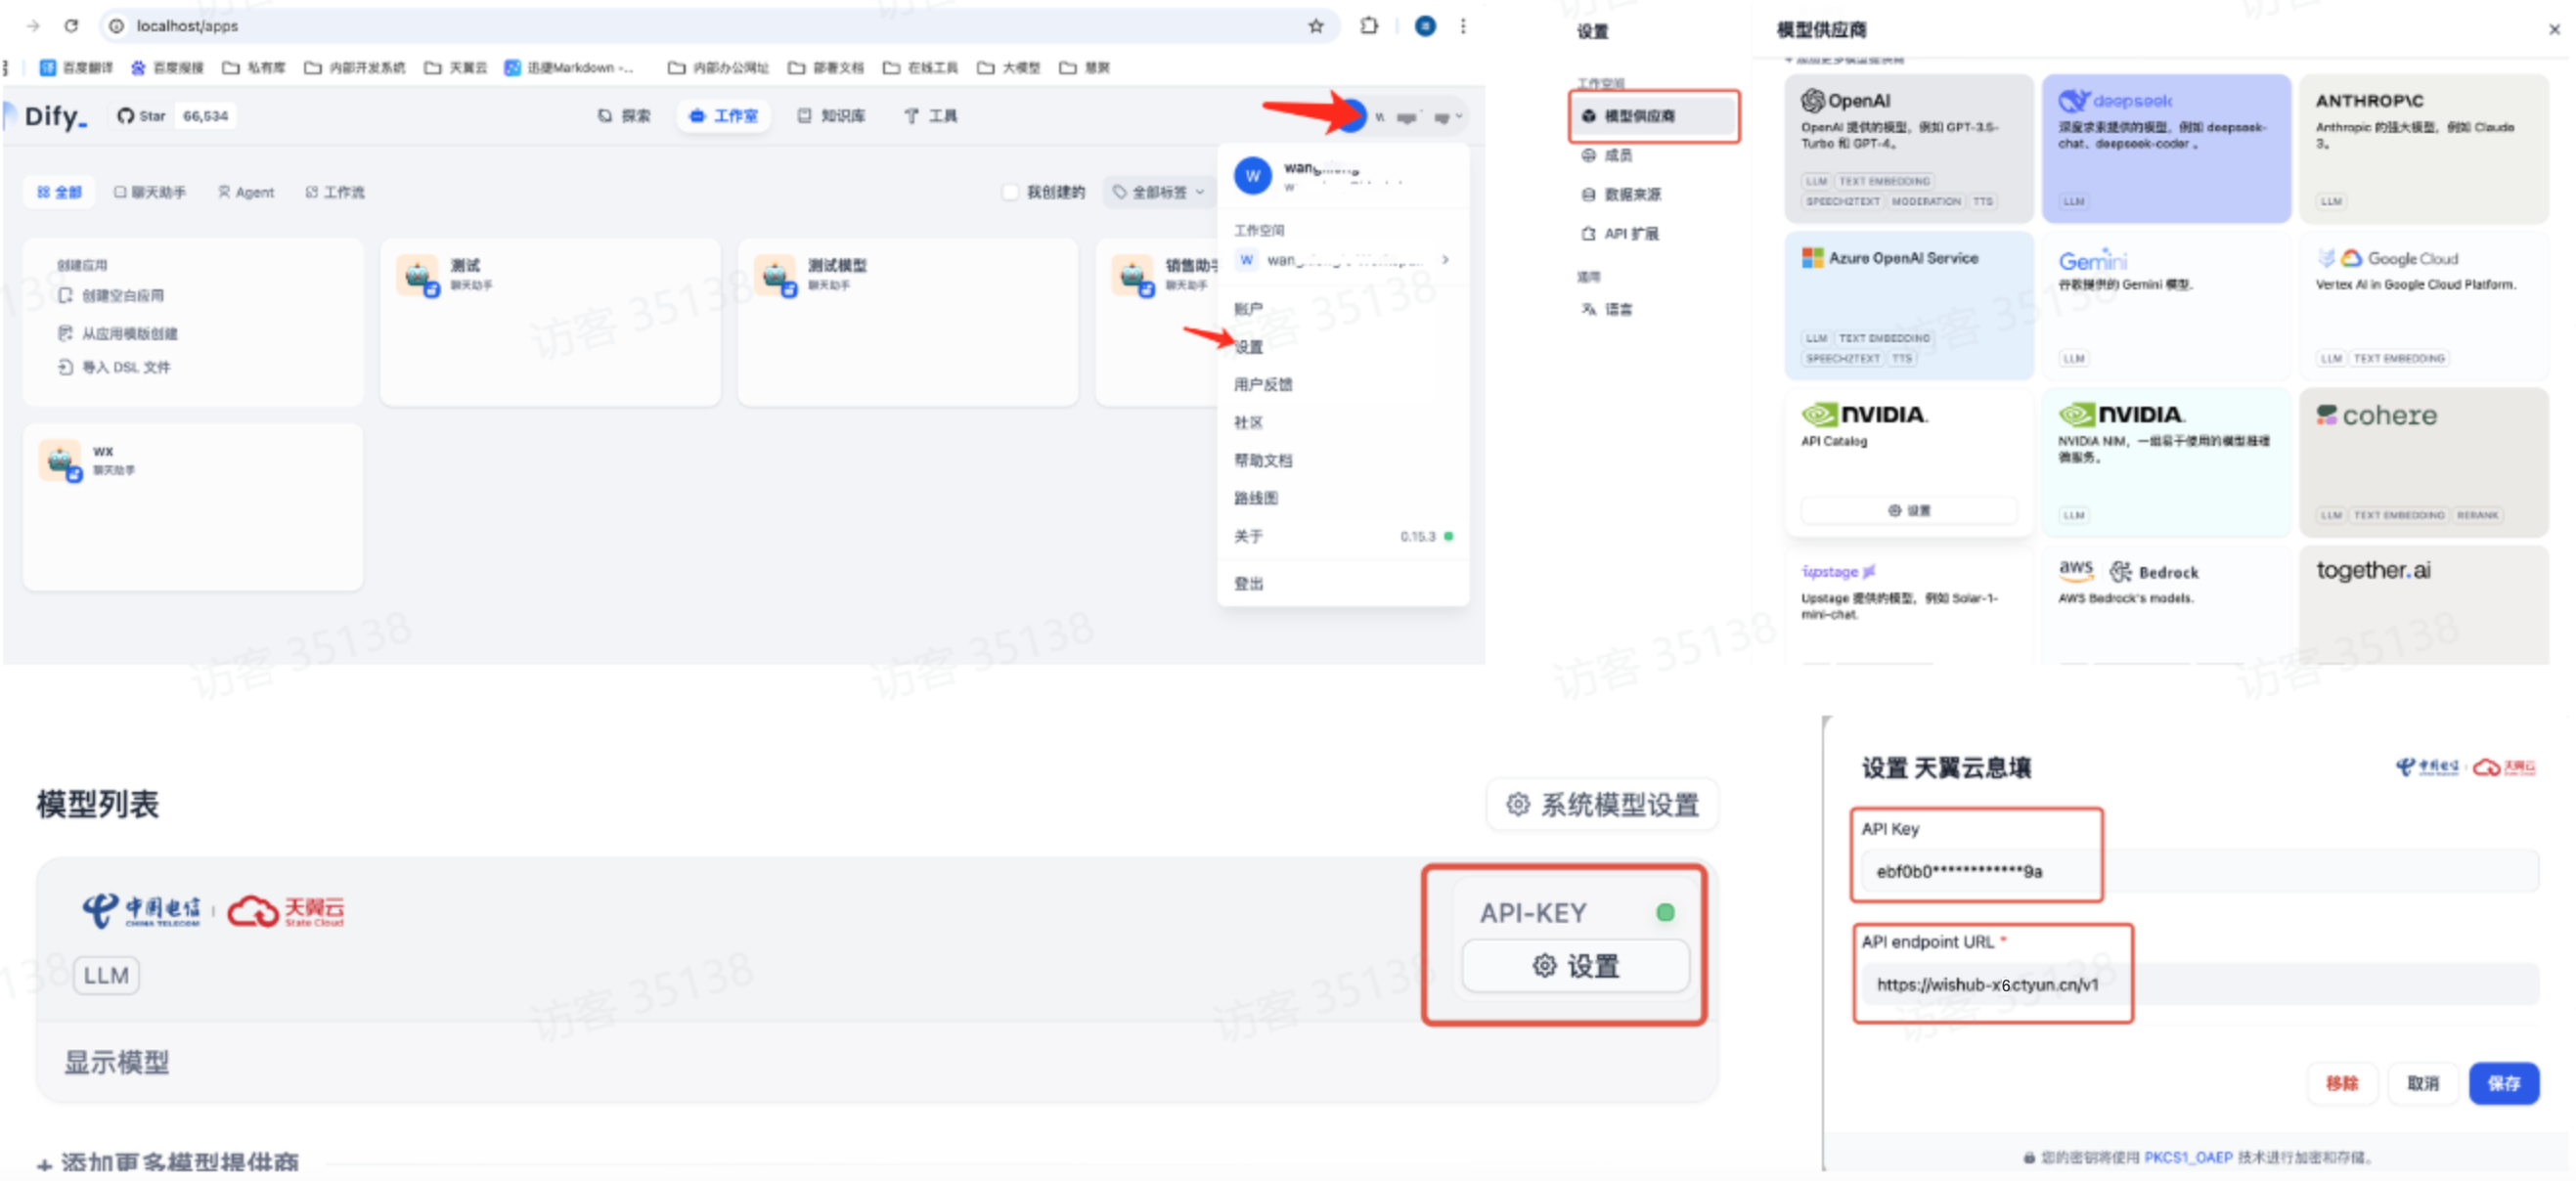Image resolution: width=2576 pixels, height=1181 pixels.
Task: Expand the workspace switcher chevron
Action: [x=1445, y=260]
